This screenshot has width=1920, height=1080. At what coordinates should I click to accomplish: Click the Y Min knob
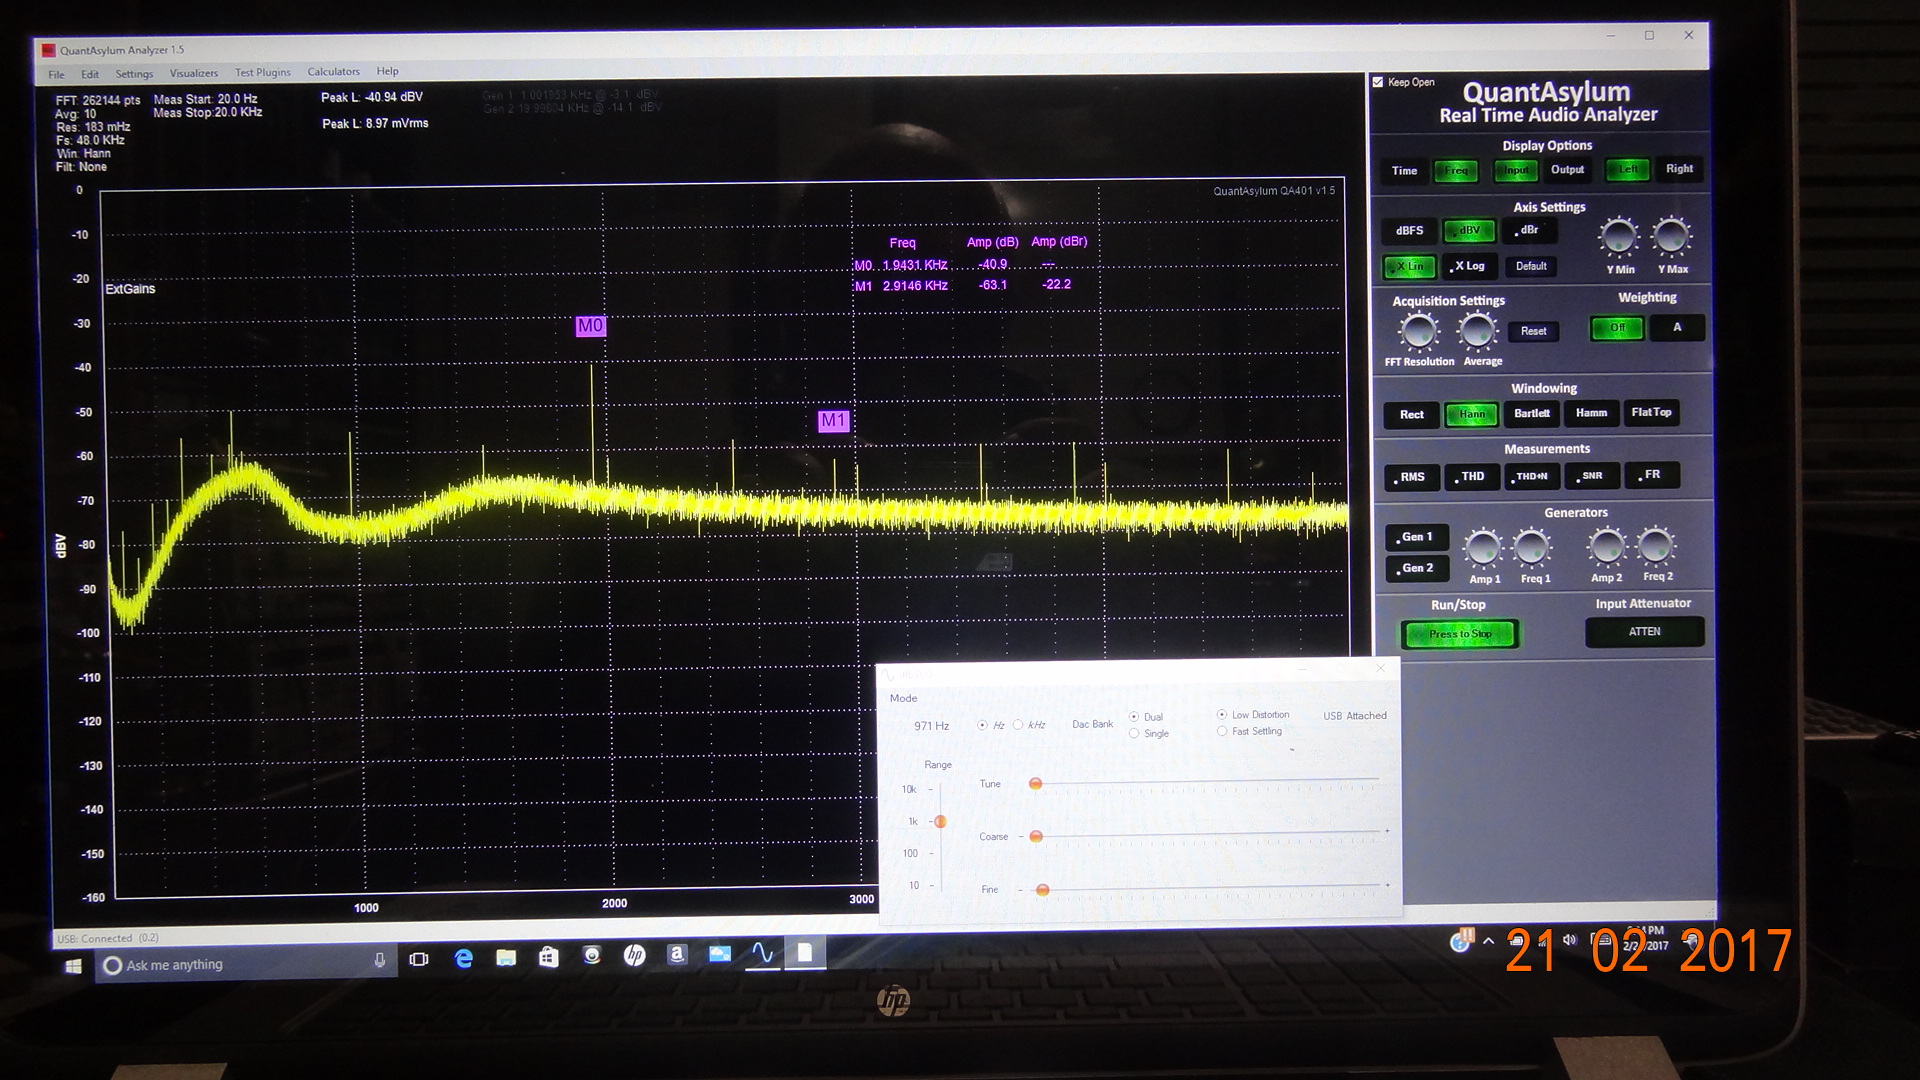[x=1619, y=238]
